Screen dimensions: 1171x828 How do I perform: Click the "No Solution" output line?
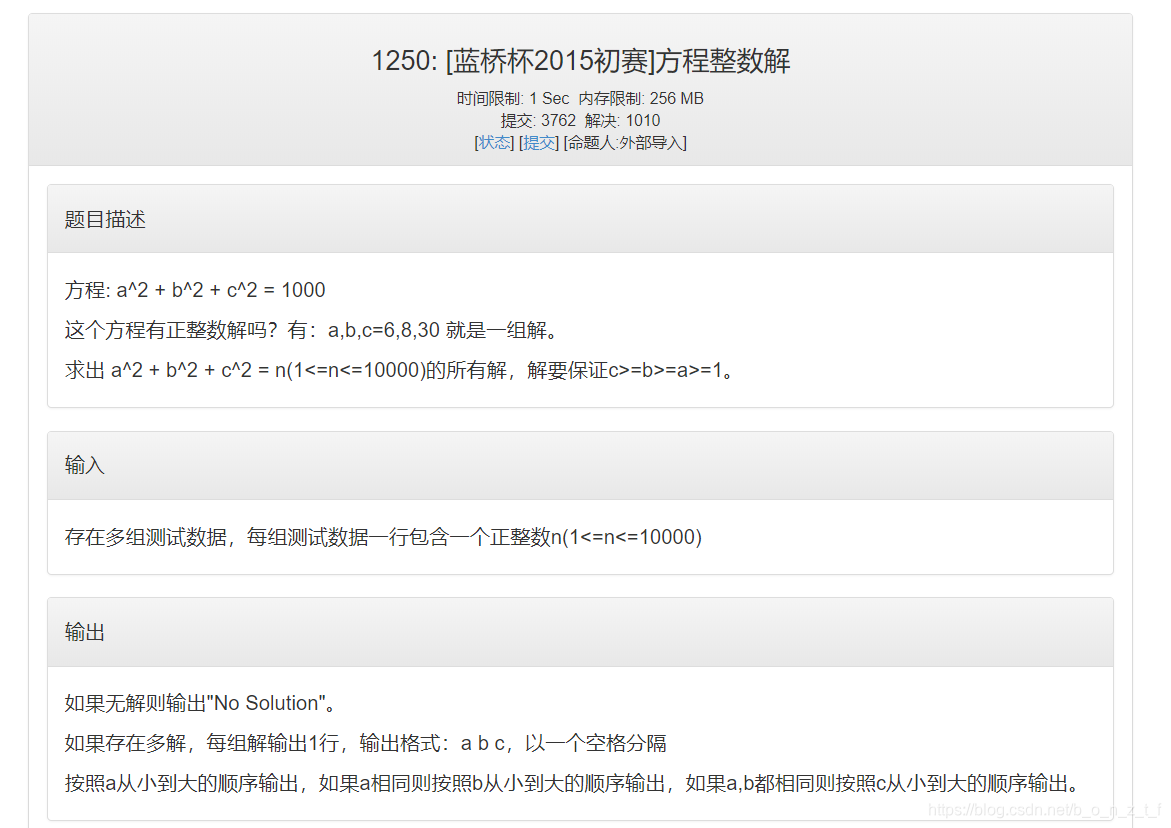pos(202,703)
